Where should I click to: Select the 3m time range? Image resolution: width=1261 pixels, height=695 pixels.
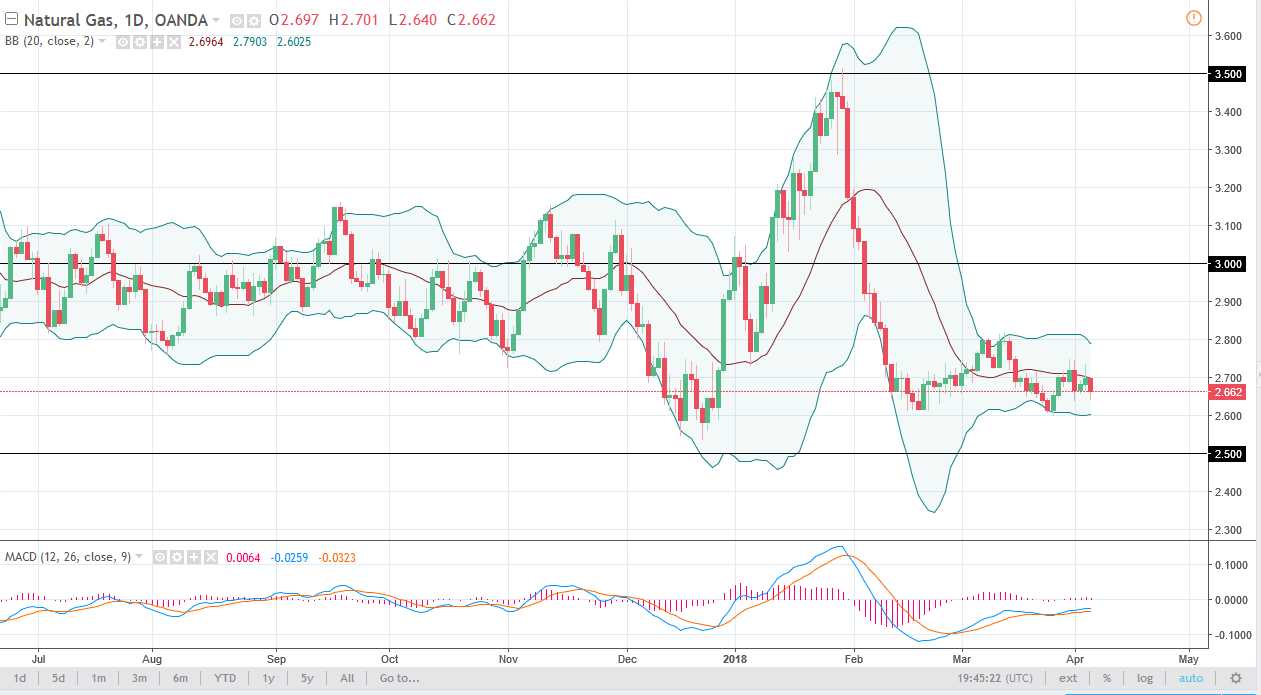pos(139,678)
